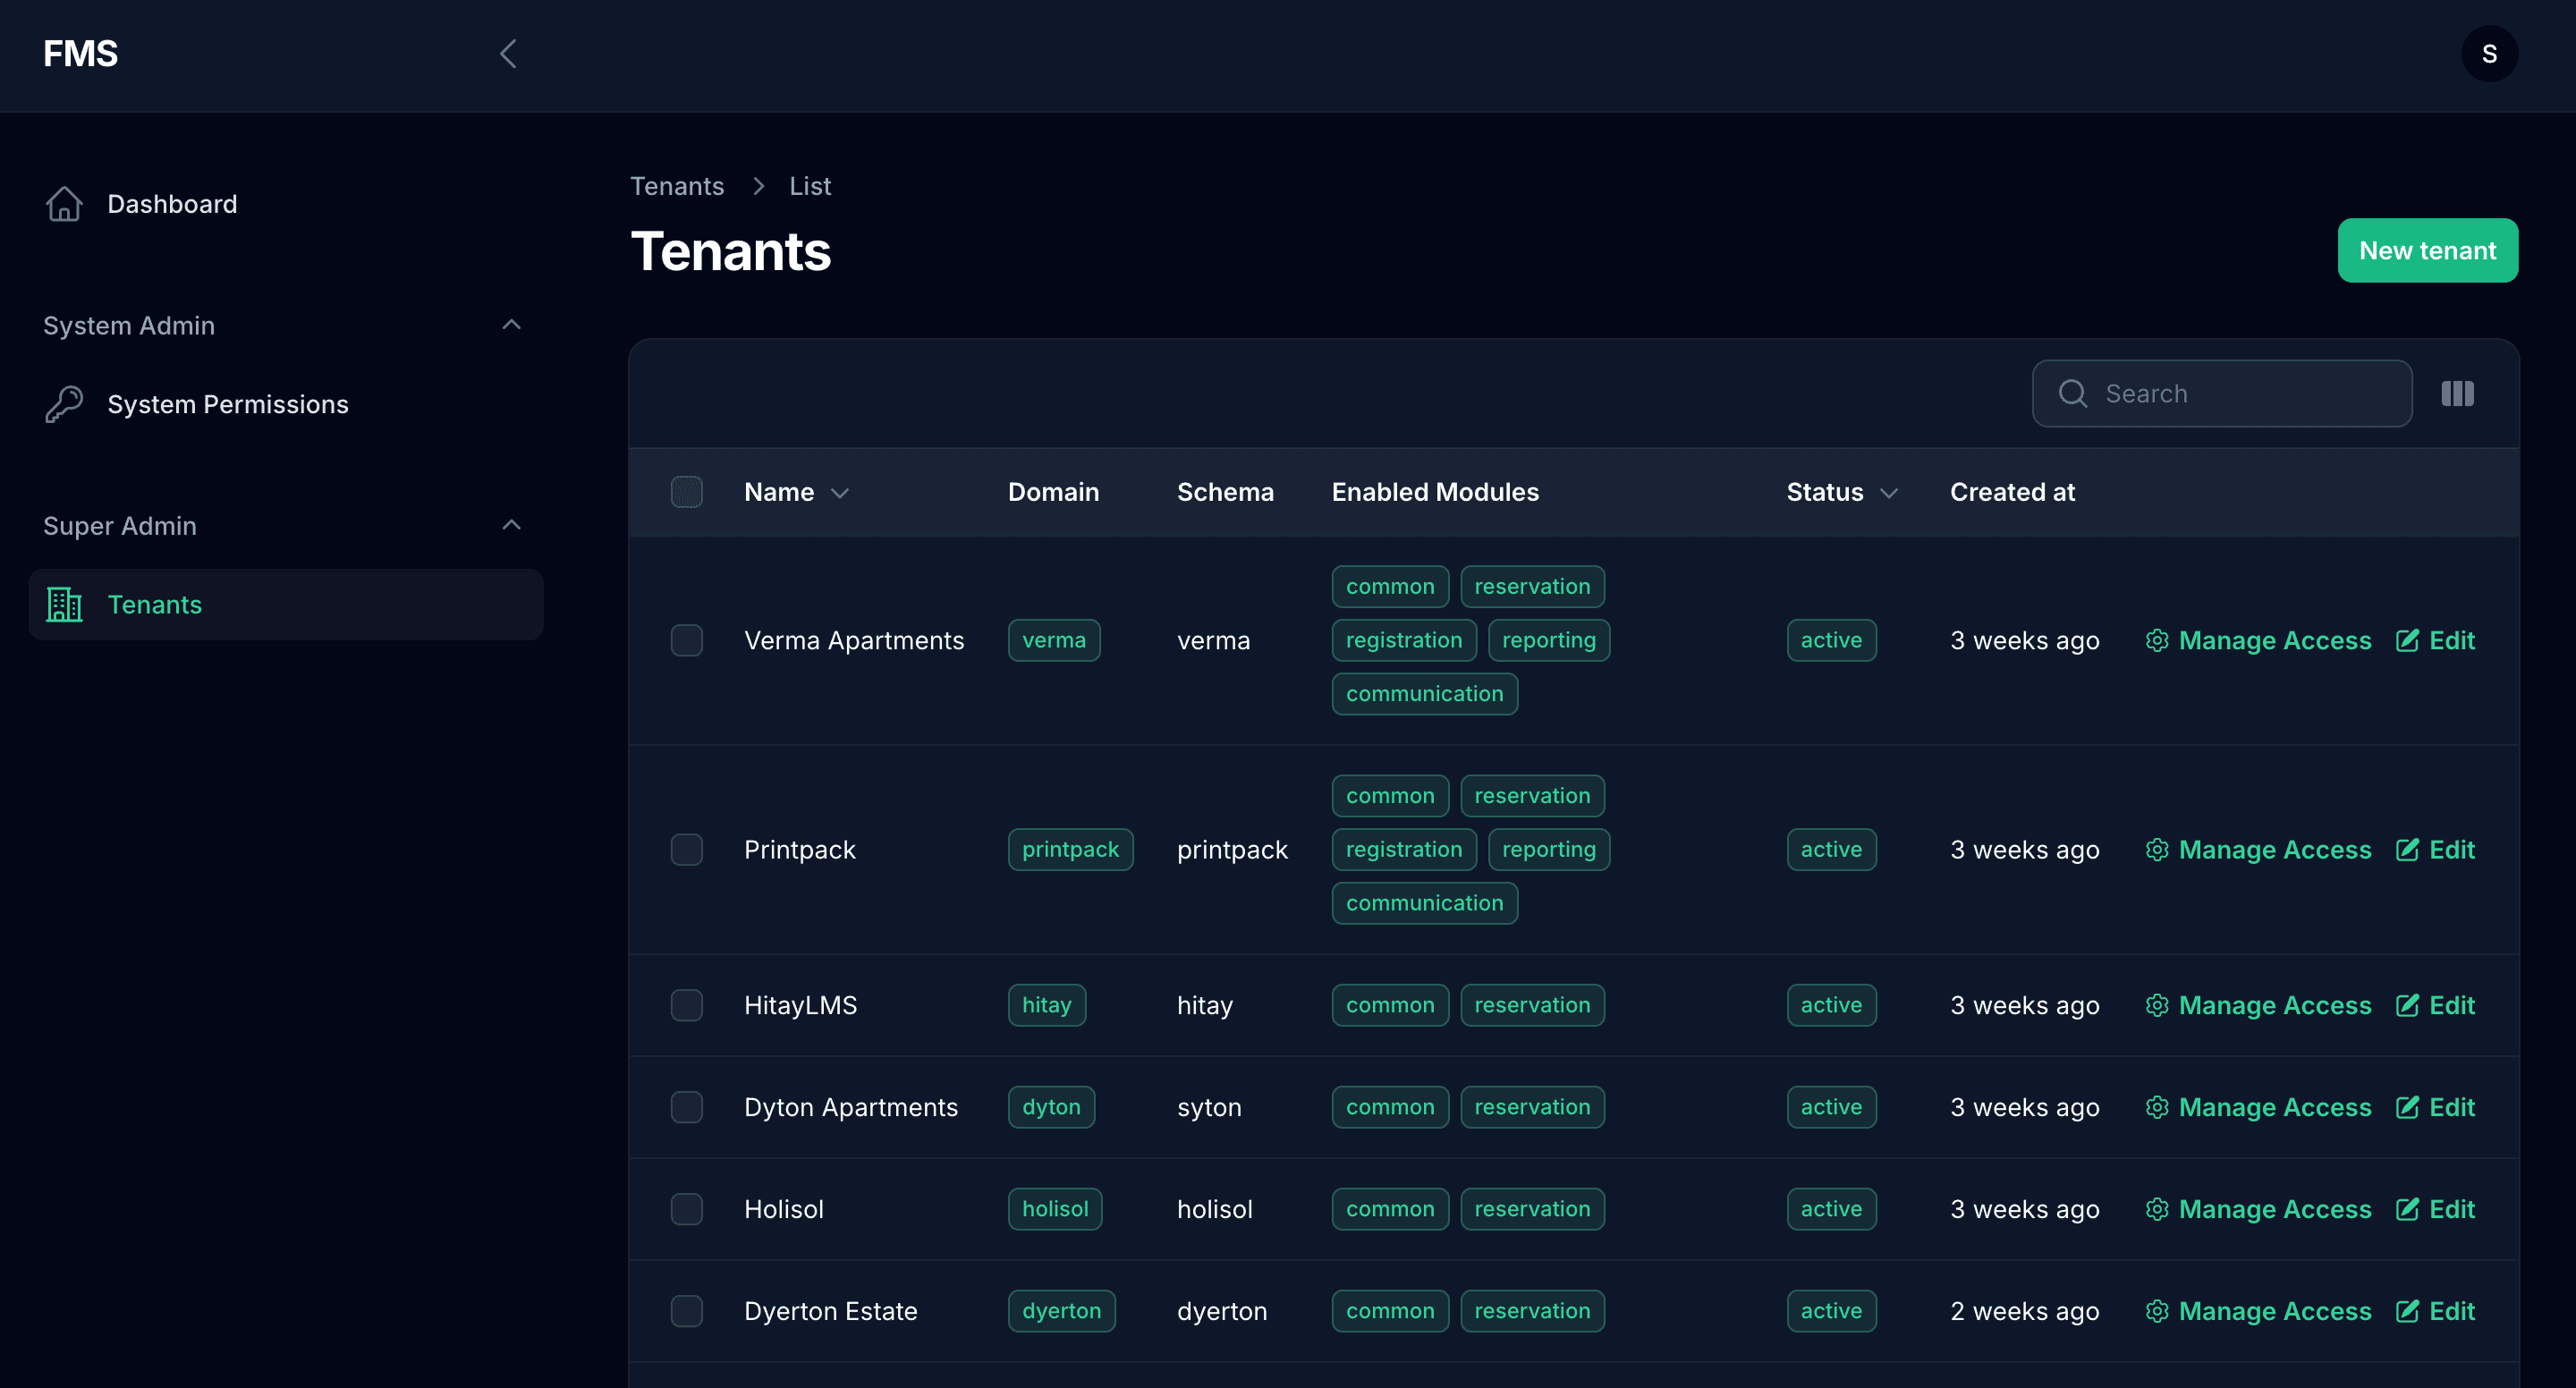Click the building icon beside Tenants
Screen dimensions: 2576x1388
click(63, 604)
